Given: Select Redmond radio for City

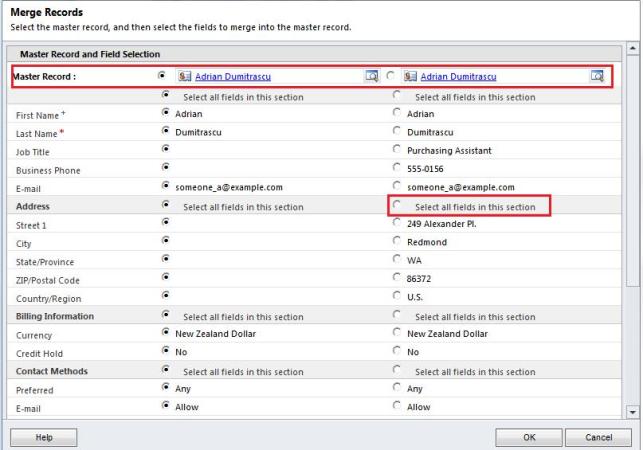Looking at the screenshot, I should pos(397,240).
